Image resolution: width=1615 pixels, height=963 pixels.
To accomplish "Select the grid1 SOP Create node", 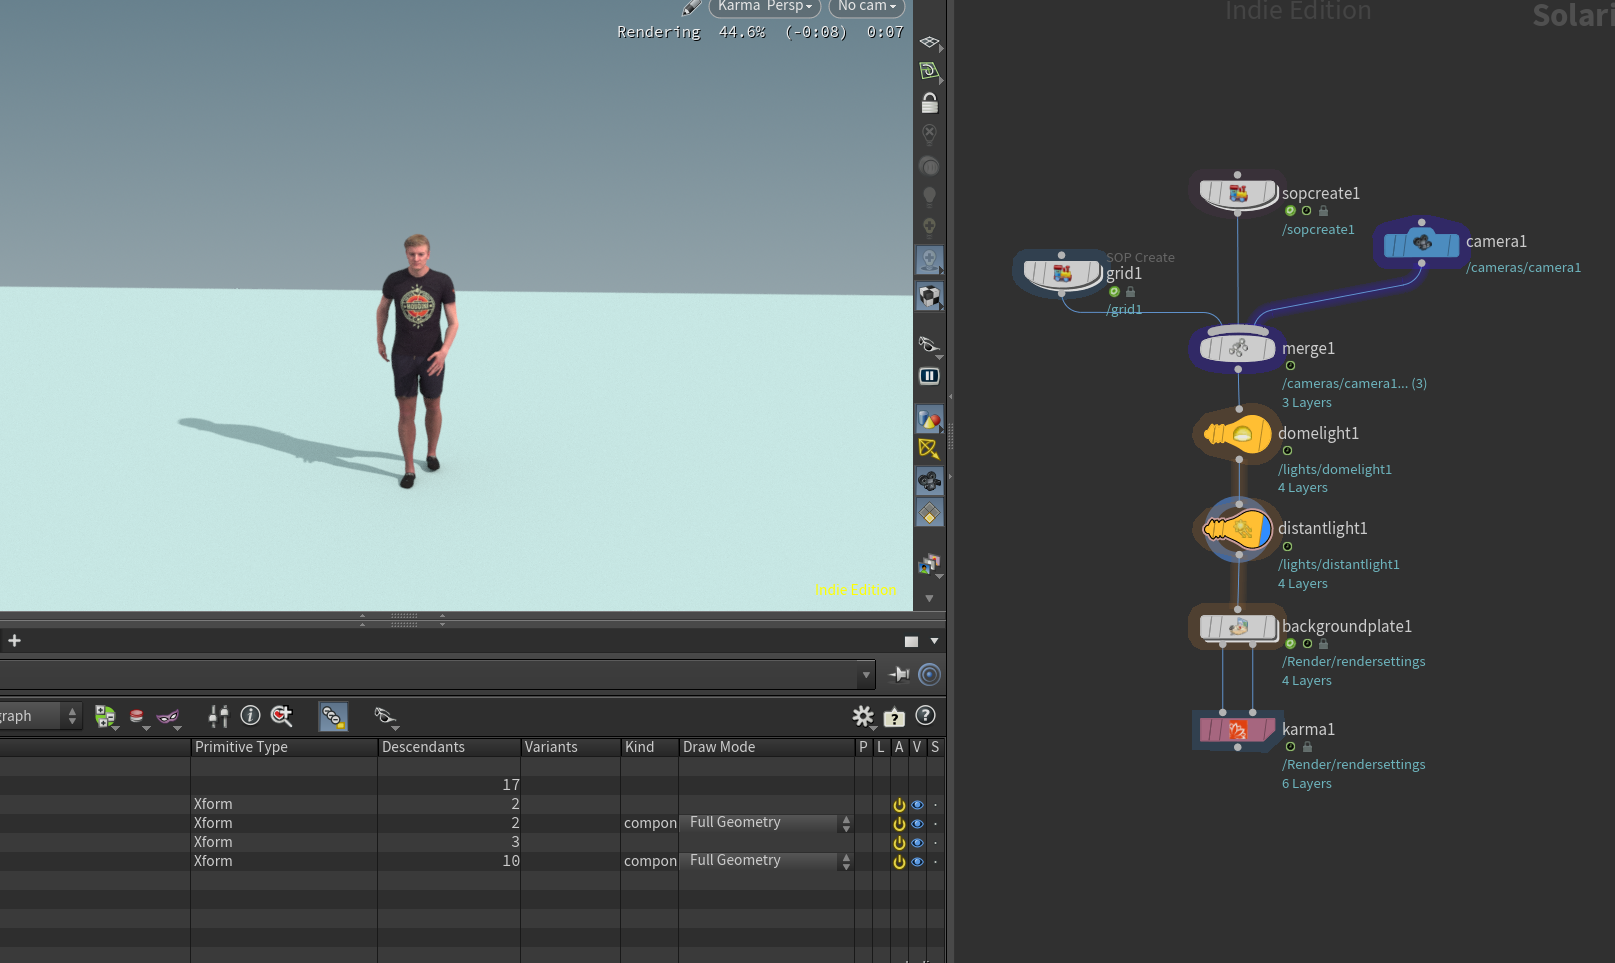I will pyautogui.click(x=1062, y=273).
